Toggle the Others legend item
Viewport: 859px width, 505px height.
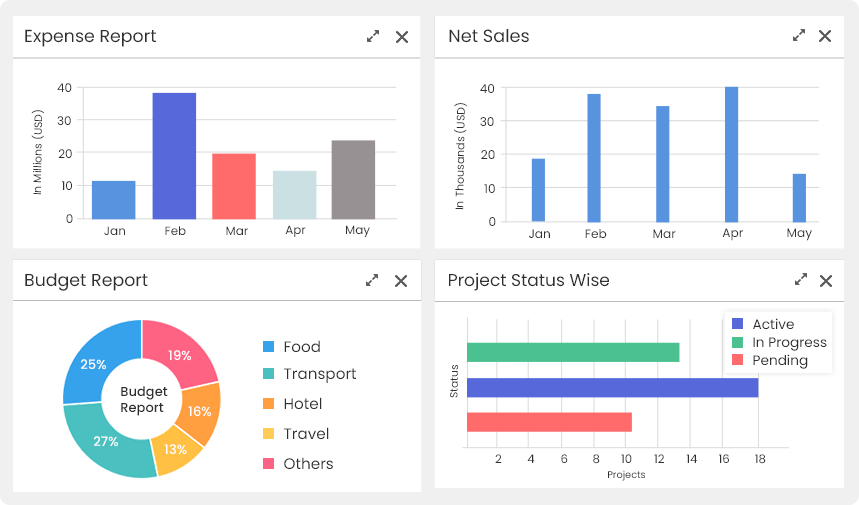point(308,464)
